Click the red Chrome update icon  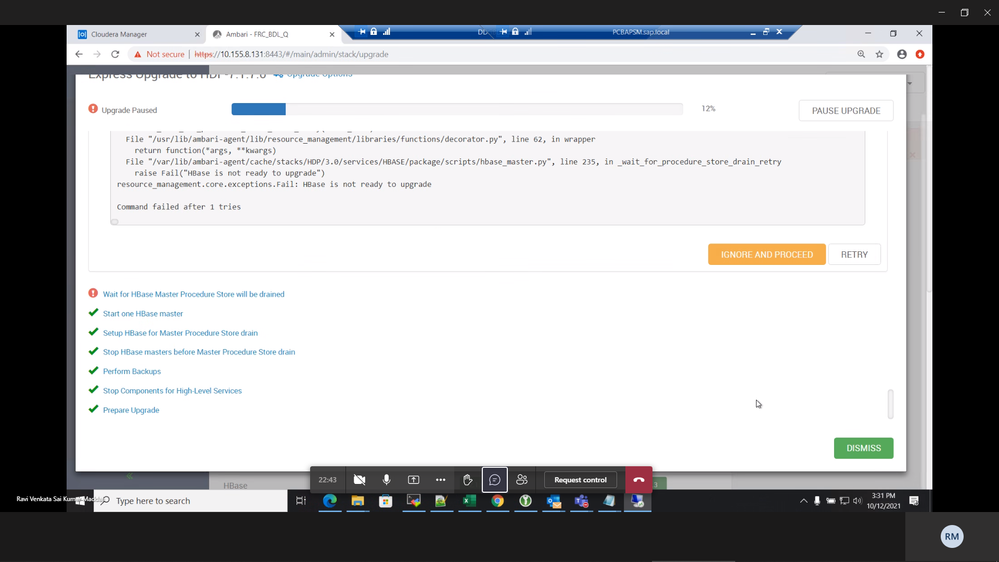(919, 54)
